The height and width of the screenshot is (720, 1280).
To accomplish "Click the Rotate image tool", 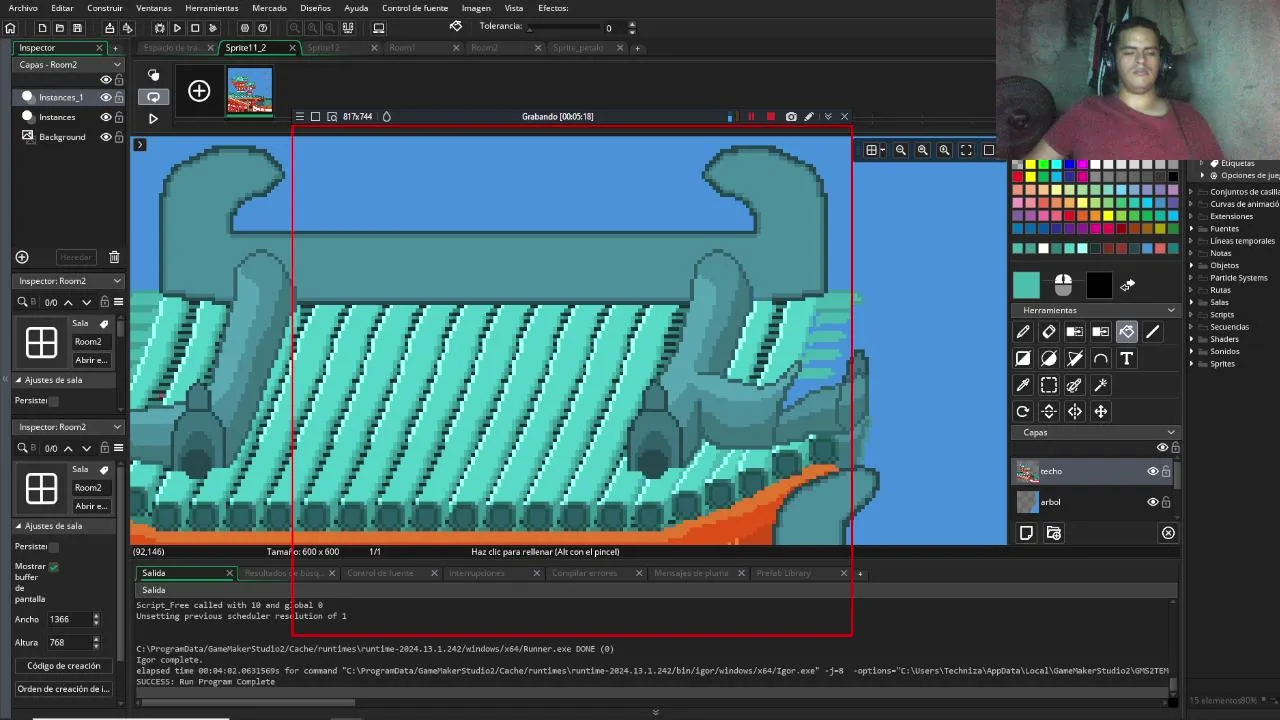I will [x=1023, y=411].
